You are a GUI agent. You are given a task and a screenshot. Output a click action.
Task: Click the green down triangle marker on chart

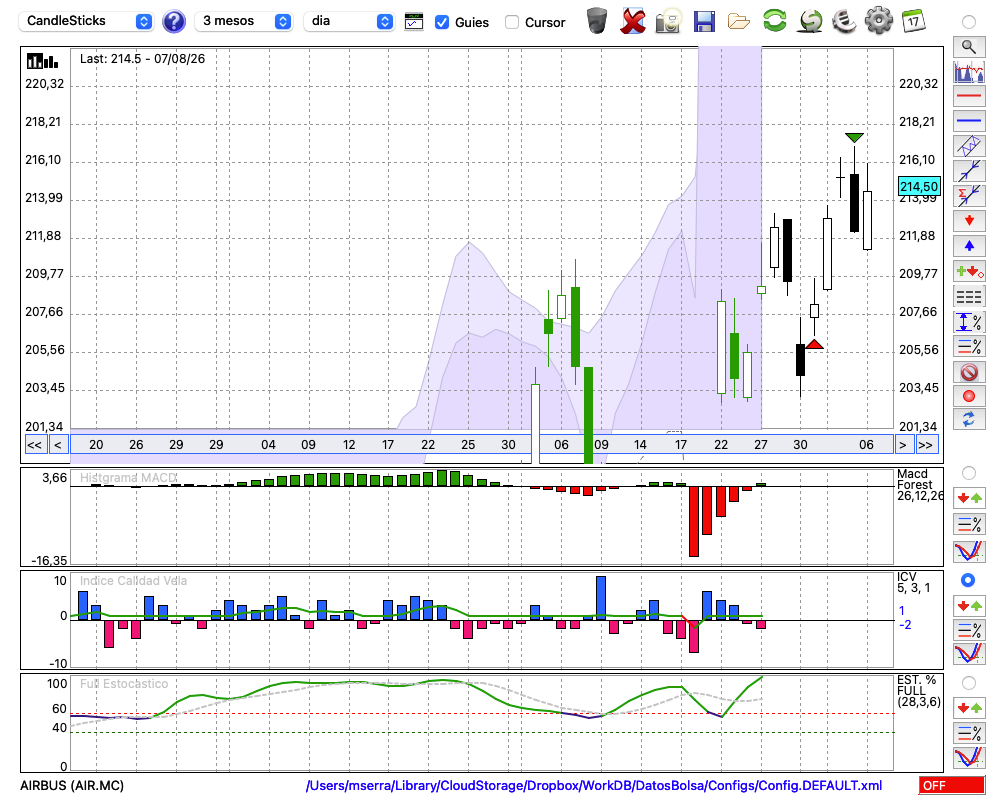[x=855, y=137]
